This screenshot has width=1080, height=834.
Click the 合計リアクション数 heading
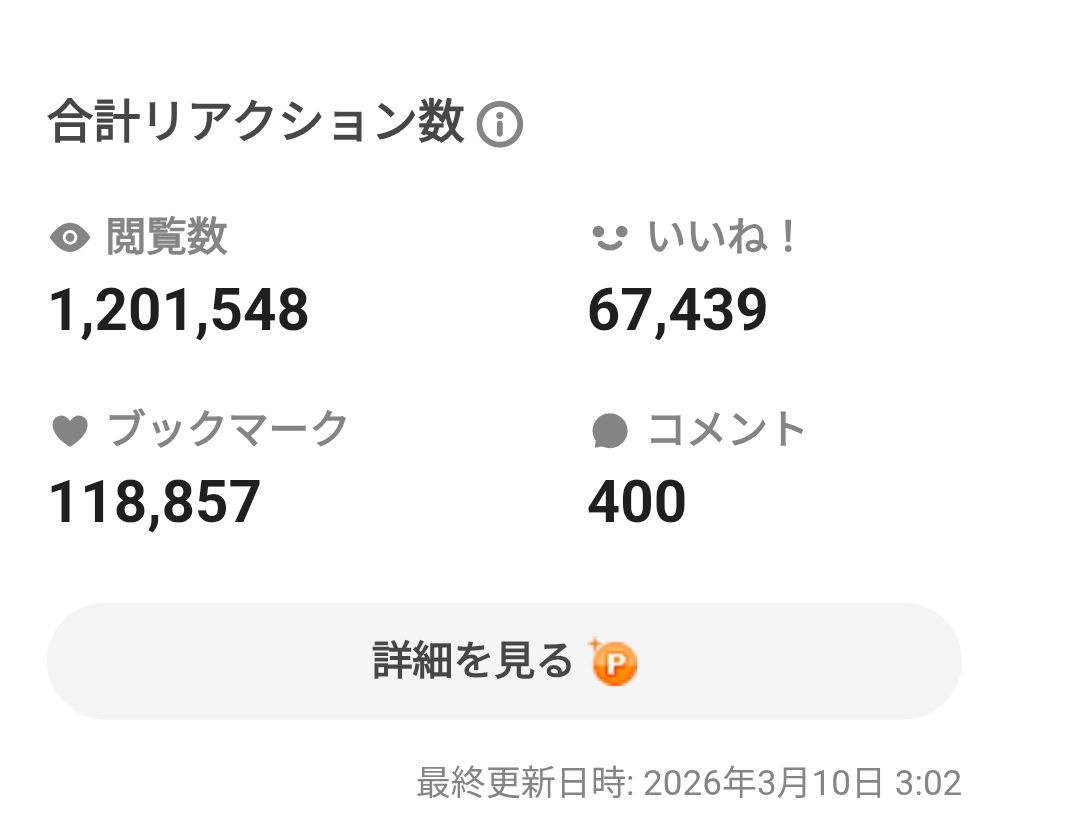[x=256, y=124]
